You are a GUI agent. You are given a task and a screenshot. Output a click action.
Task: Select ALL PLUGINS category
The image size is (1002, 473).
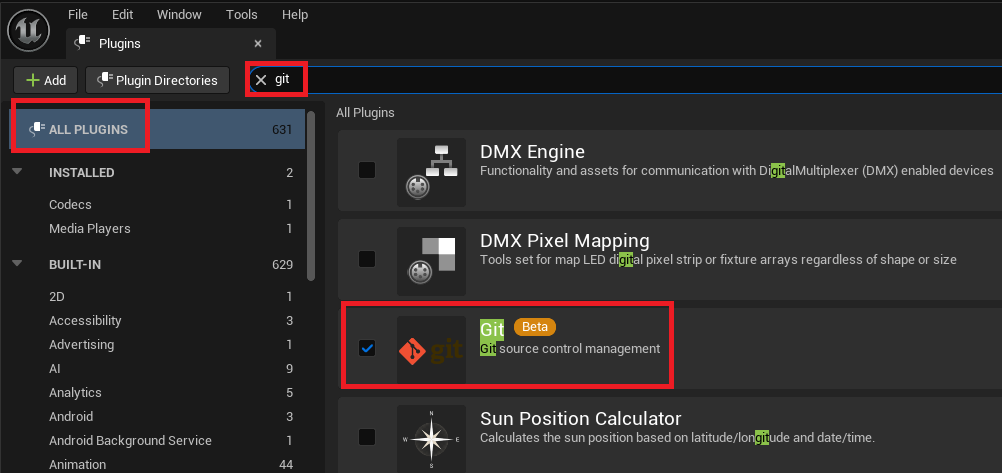click(157, 129)
